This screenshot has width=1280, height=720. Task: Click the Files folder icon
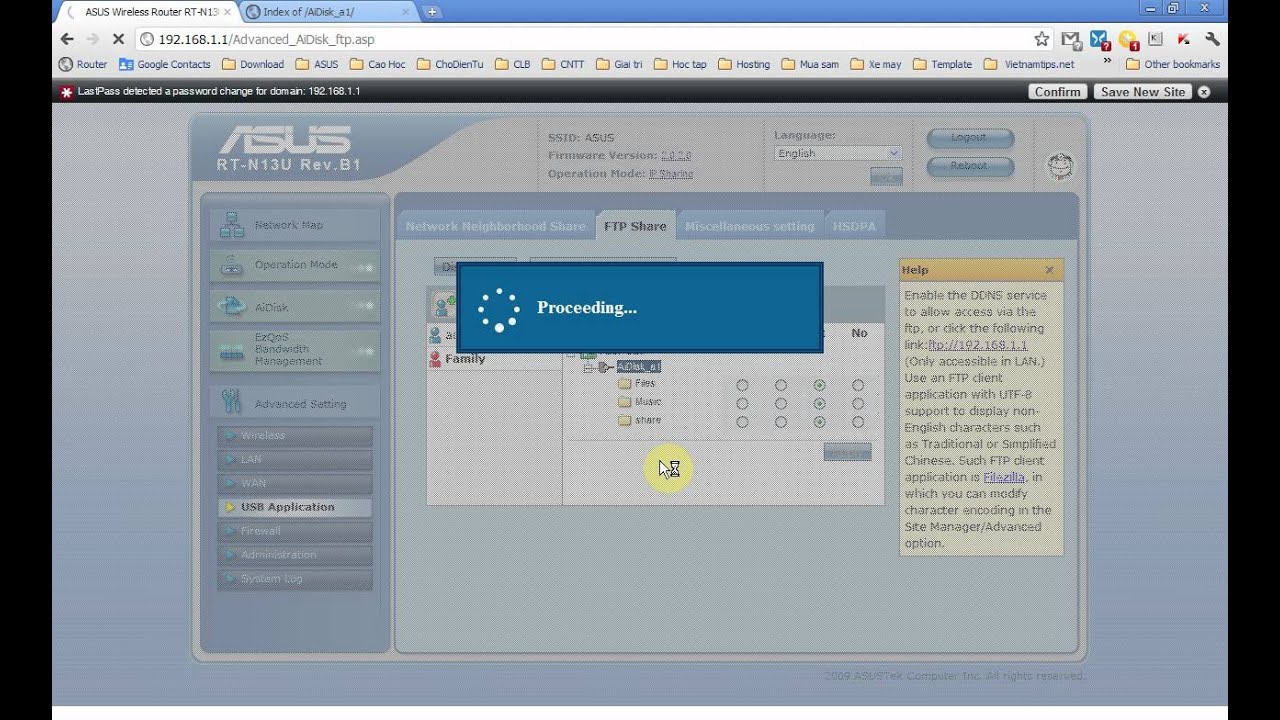pos(625,383)
